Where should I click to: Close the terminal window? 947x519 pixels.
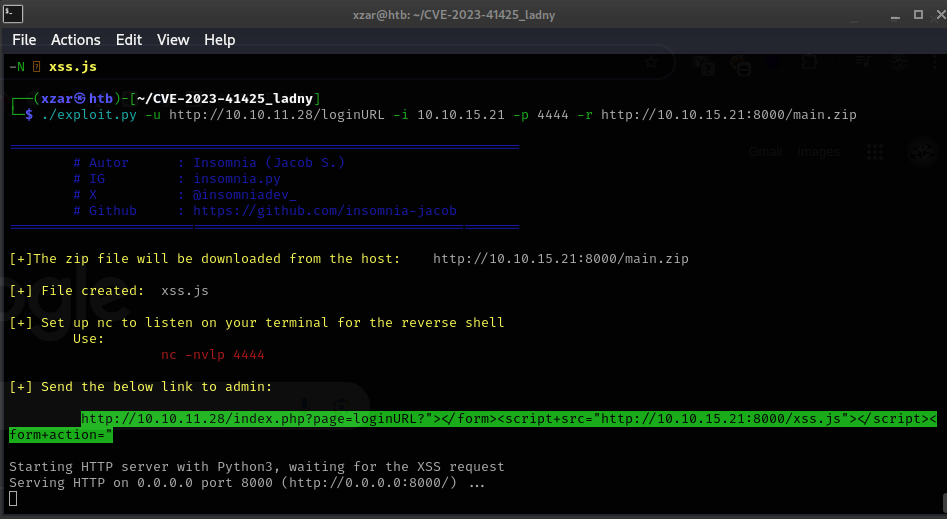click(940, 15)
